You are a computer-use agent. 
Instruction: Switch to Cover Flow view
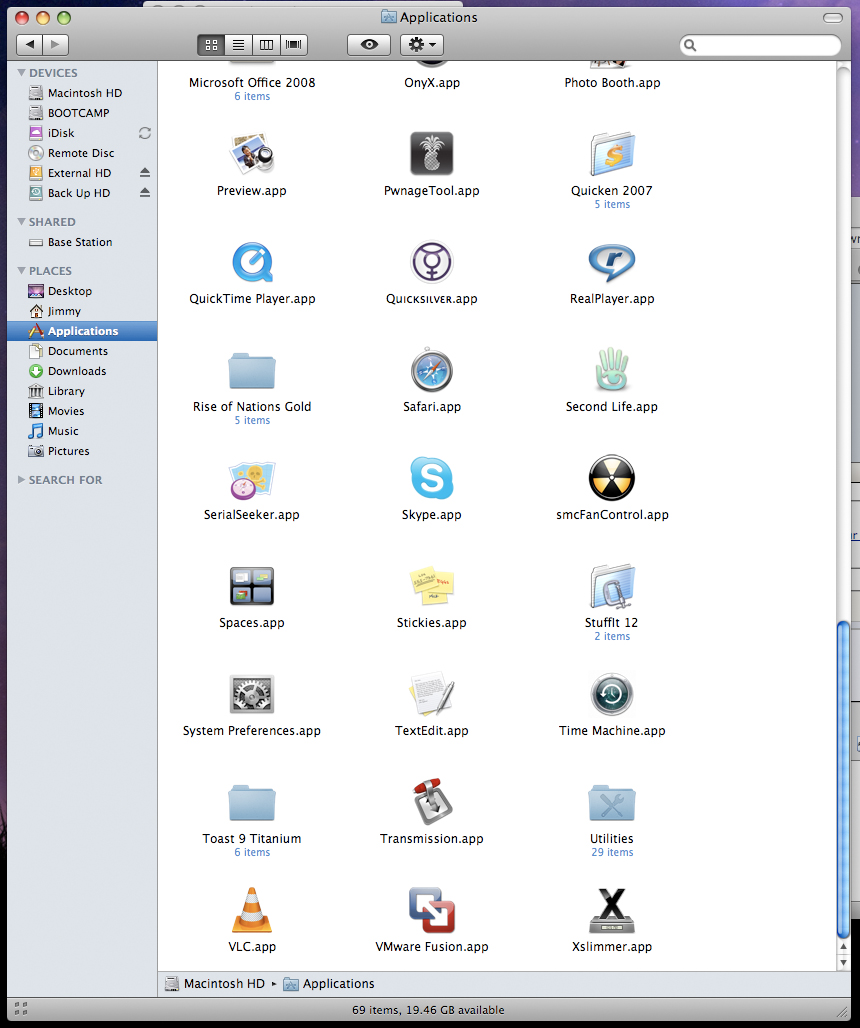[x=294, y=45]
